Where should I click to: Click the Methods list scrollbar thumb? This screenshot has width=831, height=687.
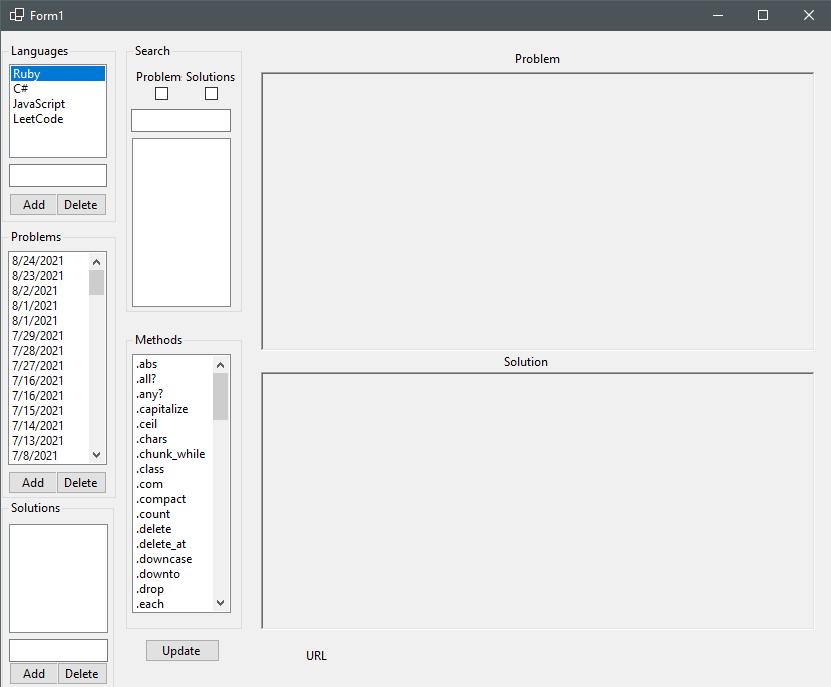(x=221, y=396)
